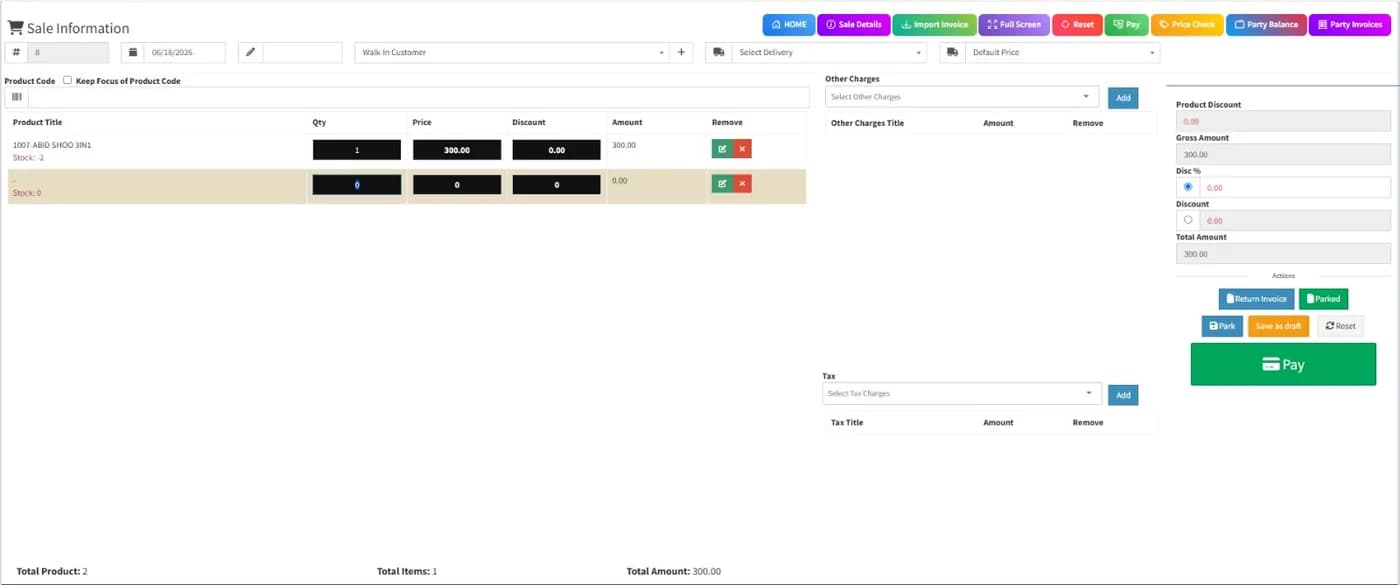
Task: Click the Return Invoice button
Action: 1256,299
